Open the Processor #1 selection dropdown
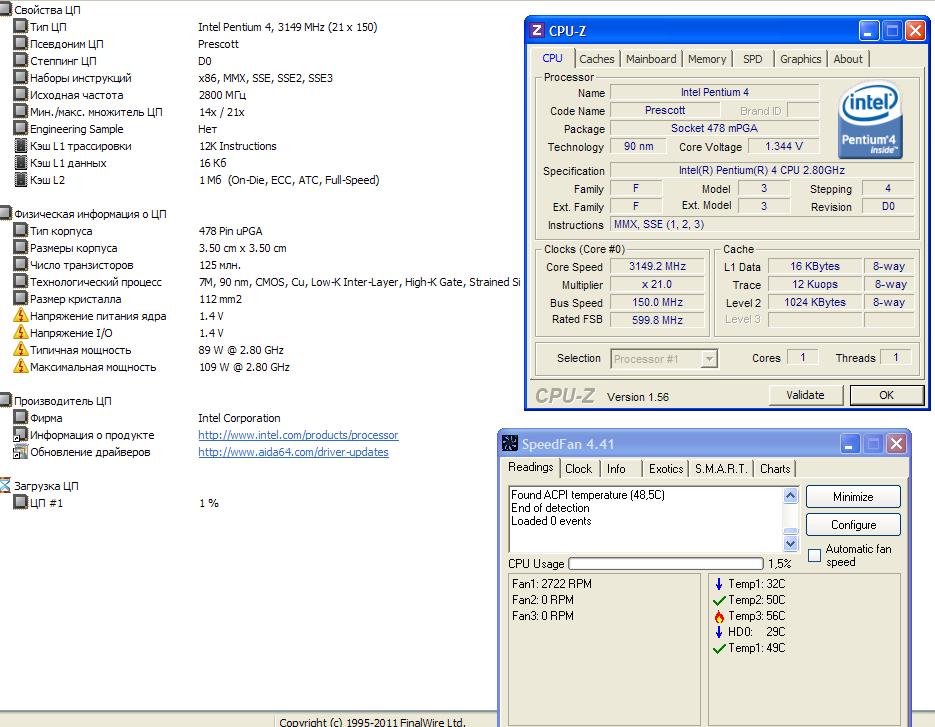This screenshot has width=935, height=727. [x=664, y=359]
